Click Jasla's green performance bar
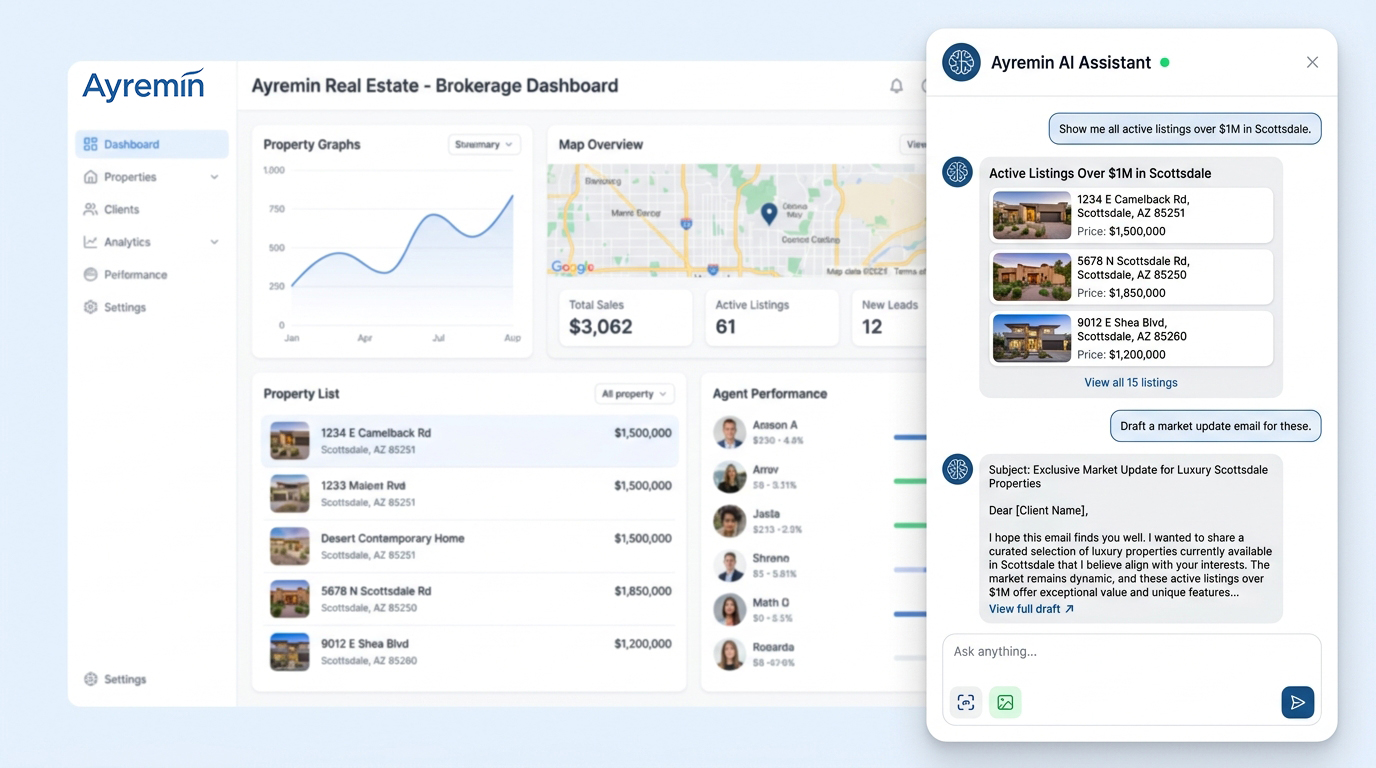Image resolution: width=1376 pixels, height=768 pixels. [910, 525]
